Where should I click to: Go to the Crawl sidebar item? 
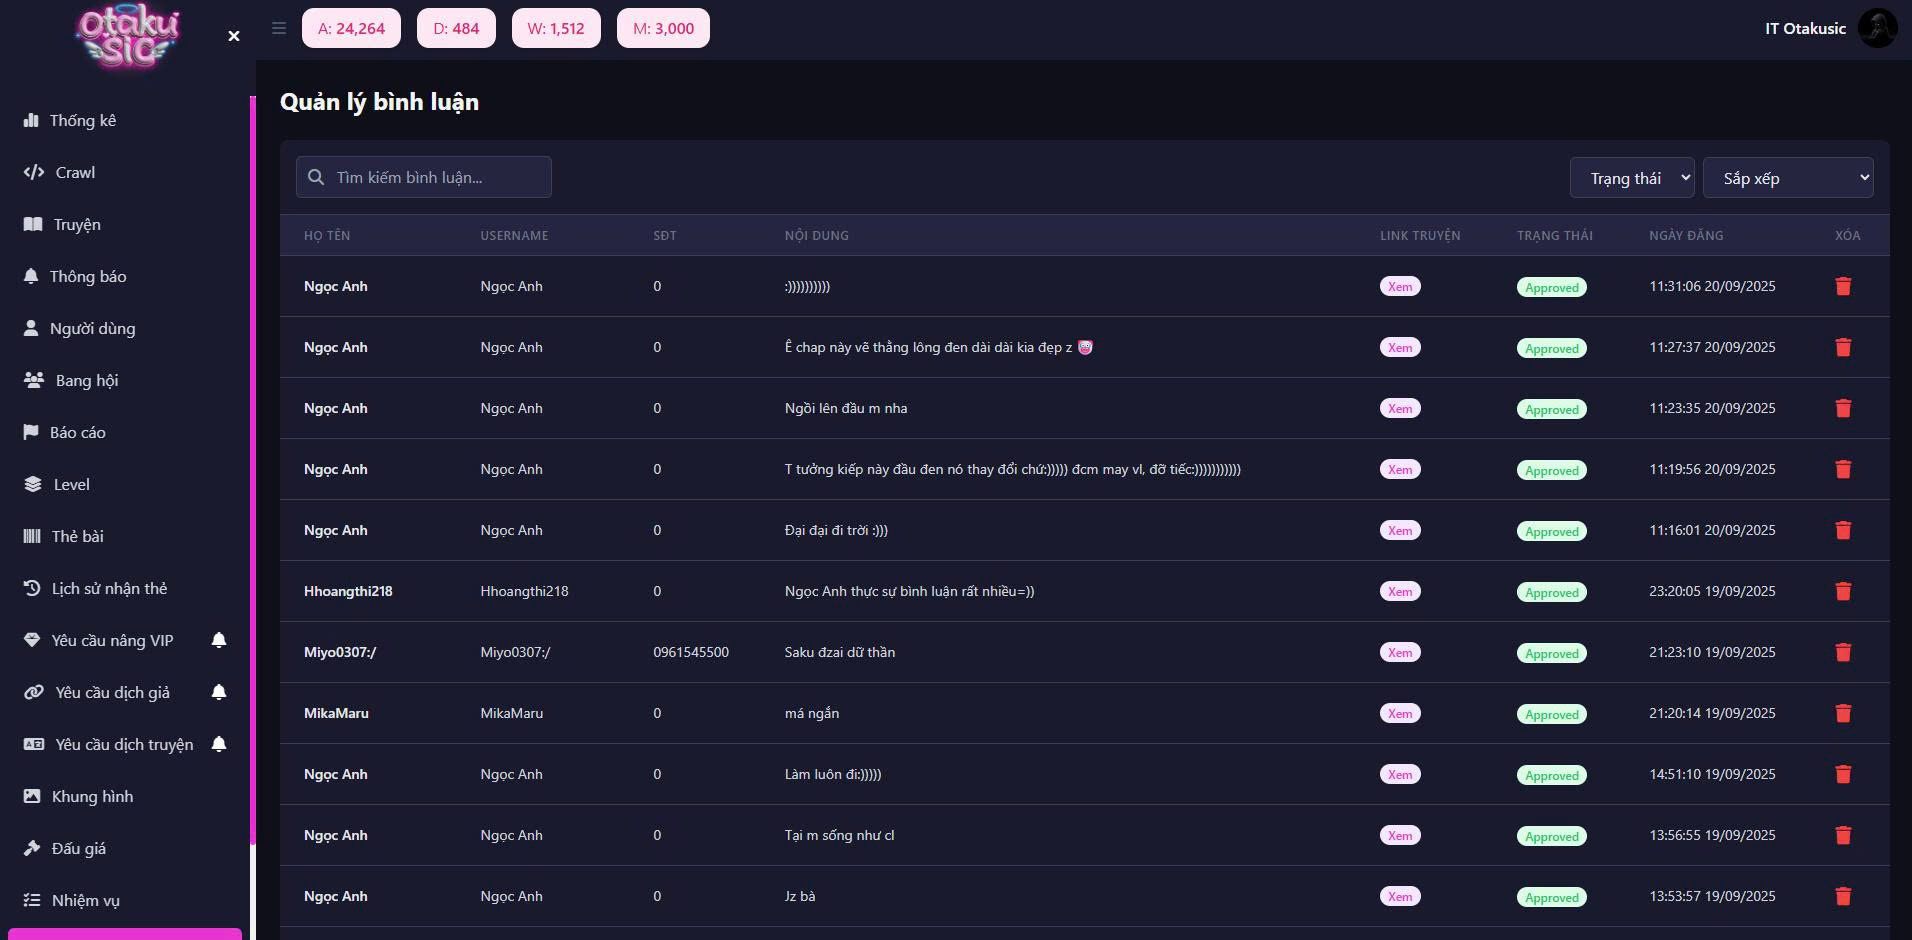click(74, 172)
